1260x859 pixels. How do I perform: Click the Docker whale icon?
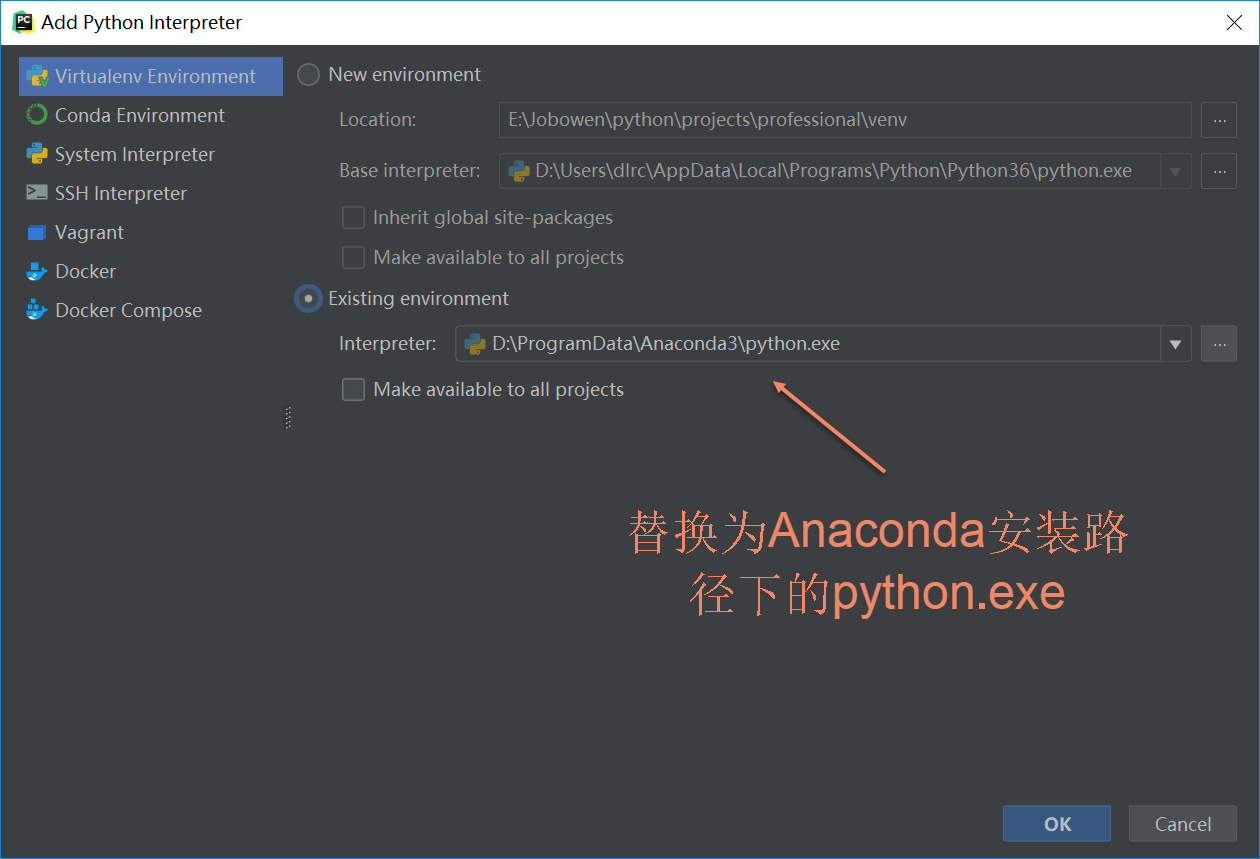[37, 271]
